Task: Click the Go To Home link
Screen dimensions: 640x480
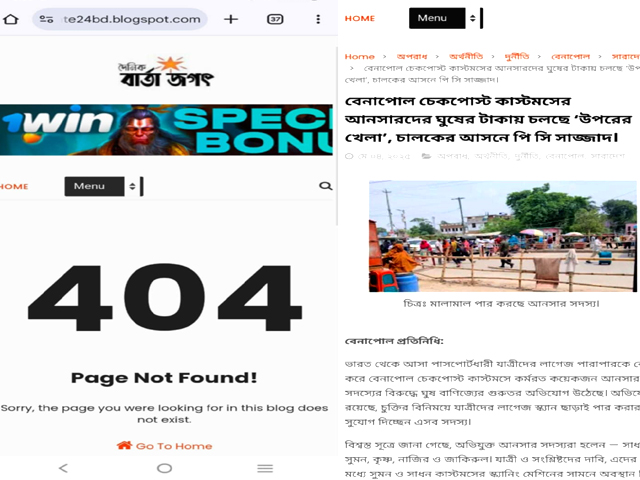Action: (164, 446)
